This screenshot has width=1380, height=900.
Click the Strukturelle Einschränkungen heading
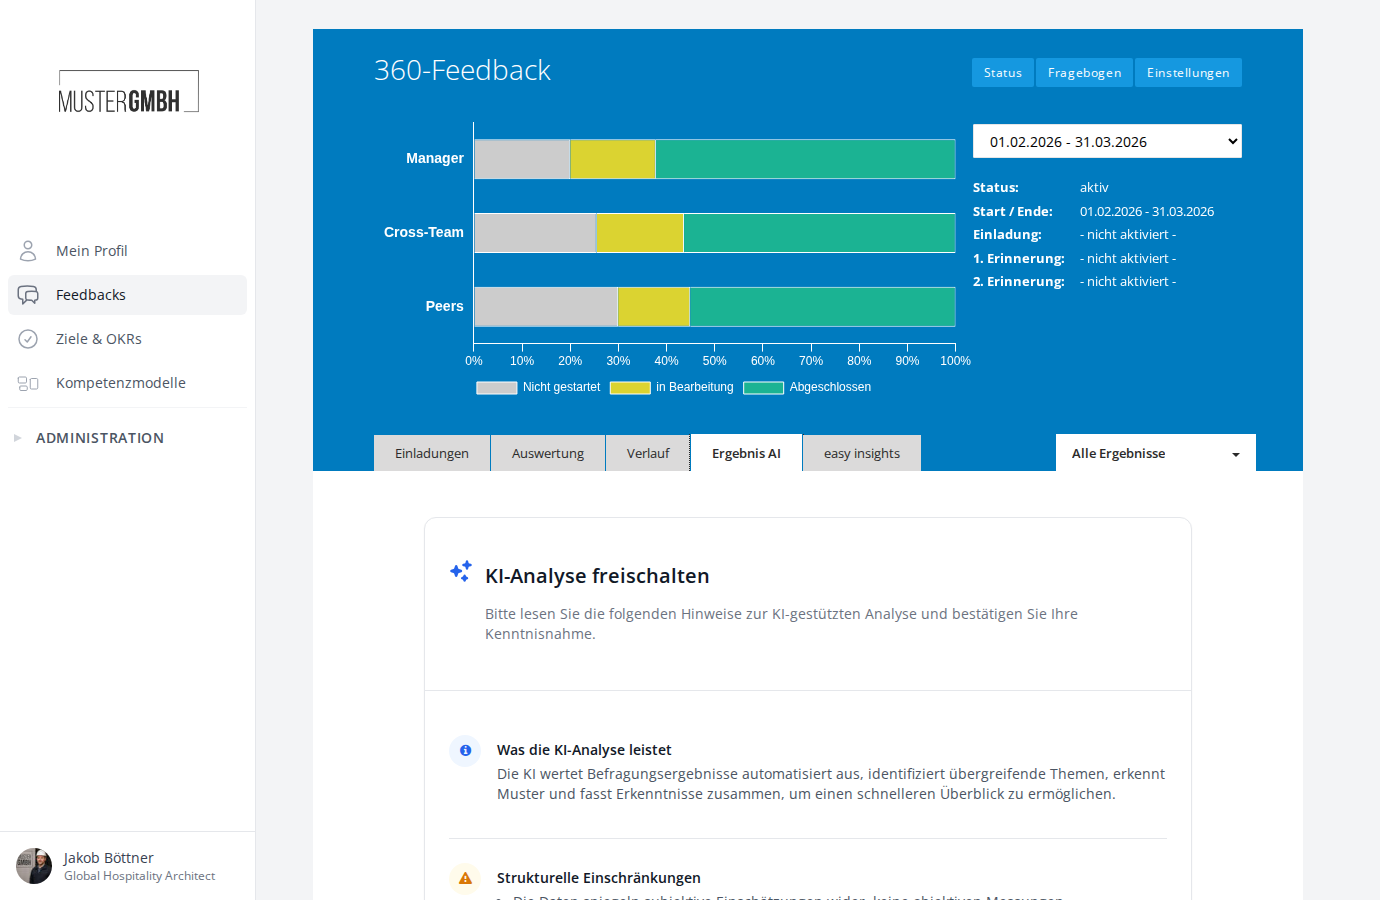[x=599, y=878]
